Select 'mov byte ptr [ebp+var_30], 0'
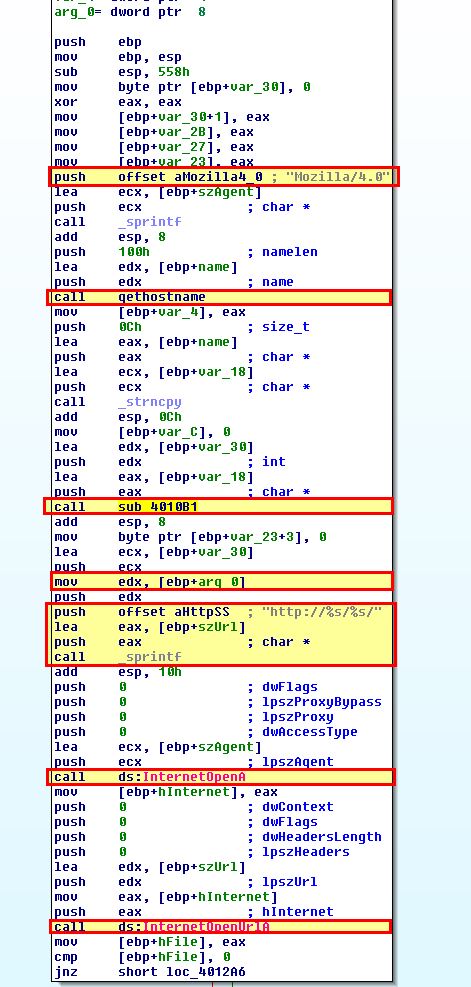 pyautogui.click(x=182, y=87)
